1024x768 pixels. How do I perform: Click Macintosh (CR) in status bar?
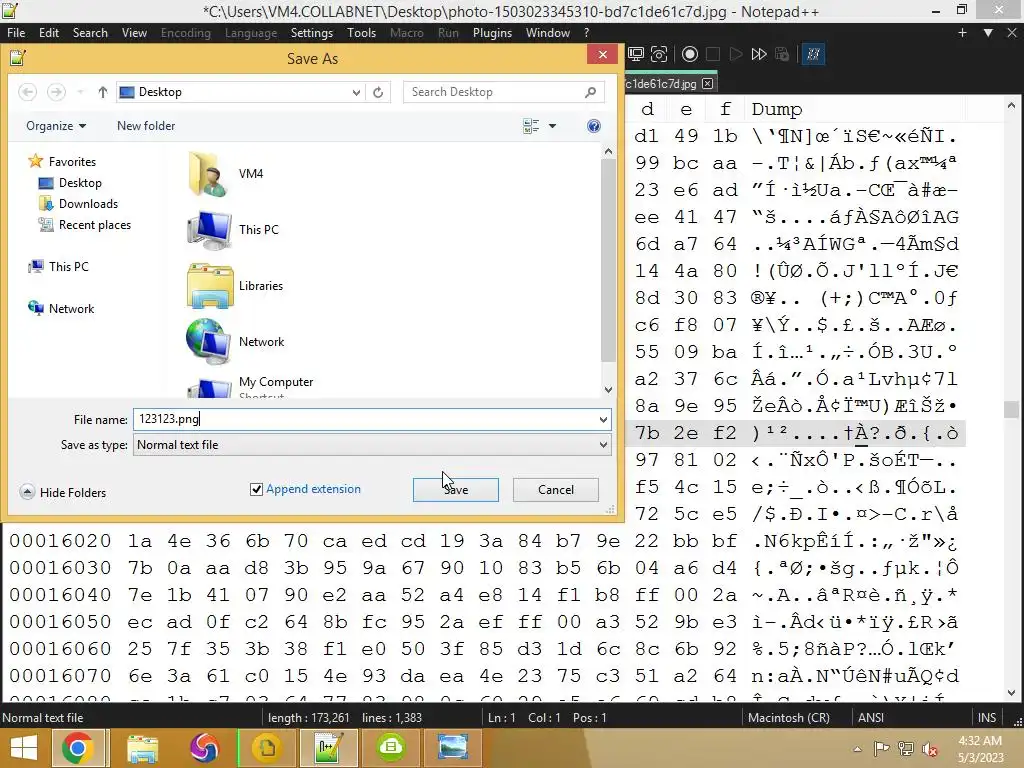(789, 718)
